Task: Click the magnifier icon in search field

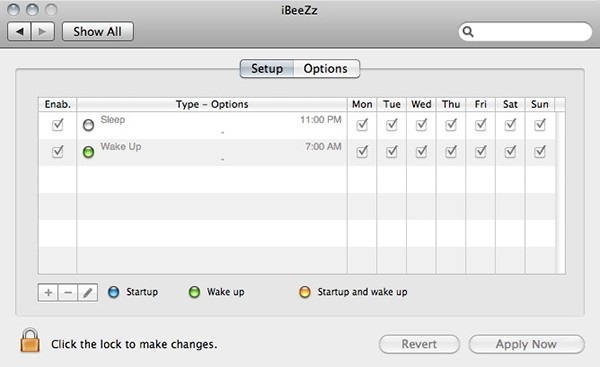Action: coord(468,32)
